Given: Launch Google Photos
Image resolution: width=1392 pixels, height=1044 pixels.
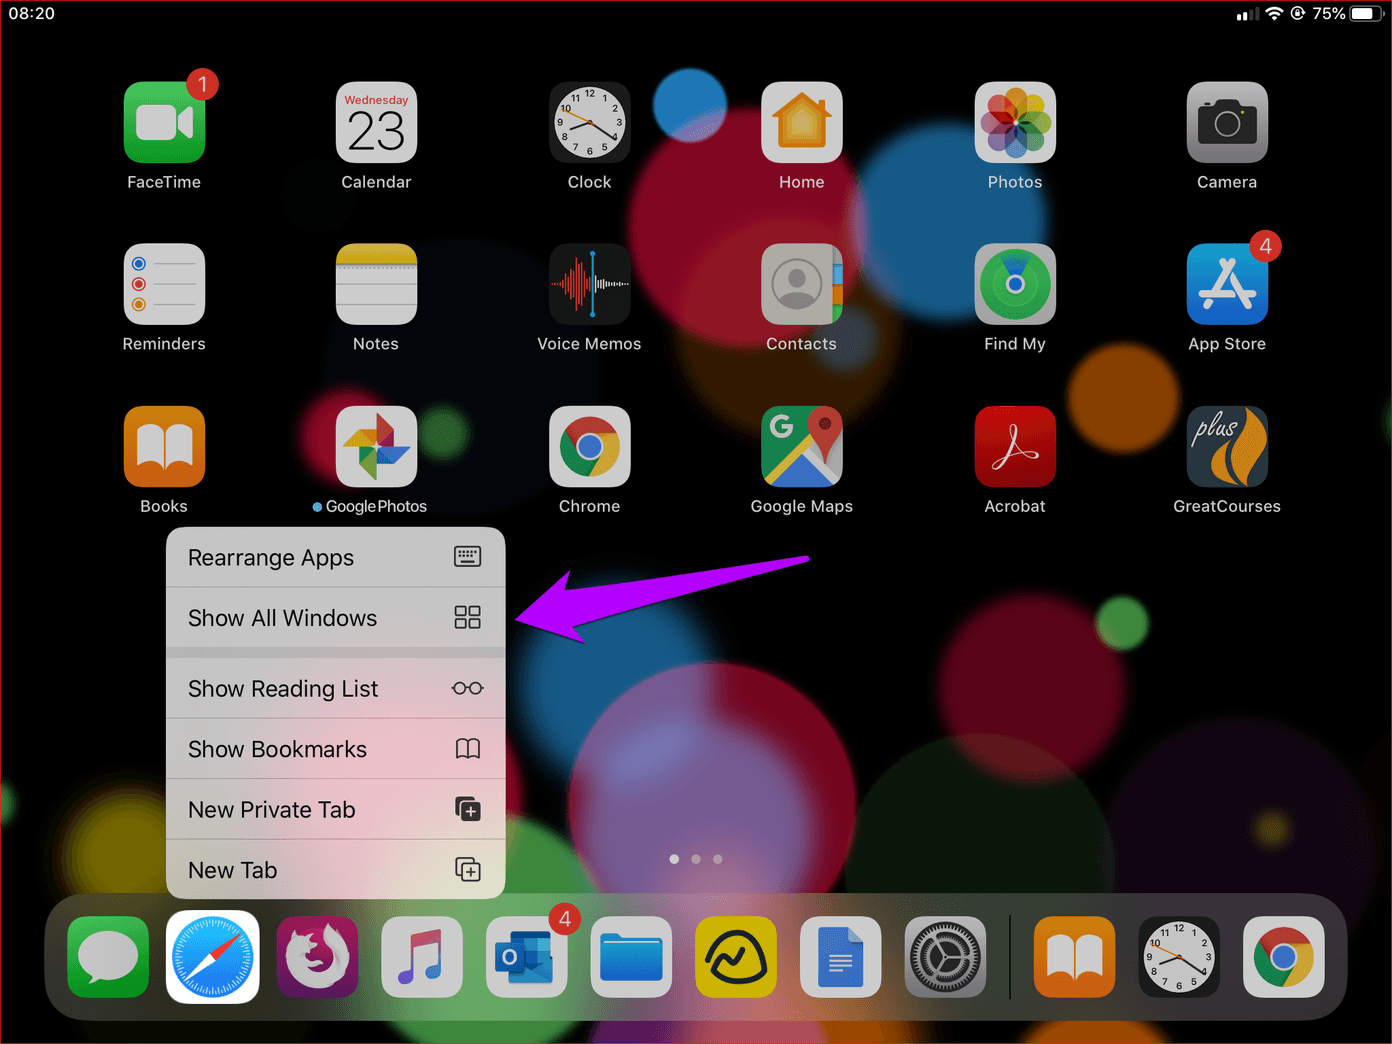Looking at the screenshot, I should 376,446.
